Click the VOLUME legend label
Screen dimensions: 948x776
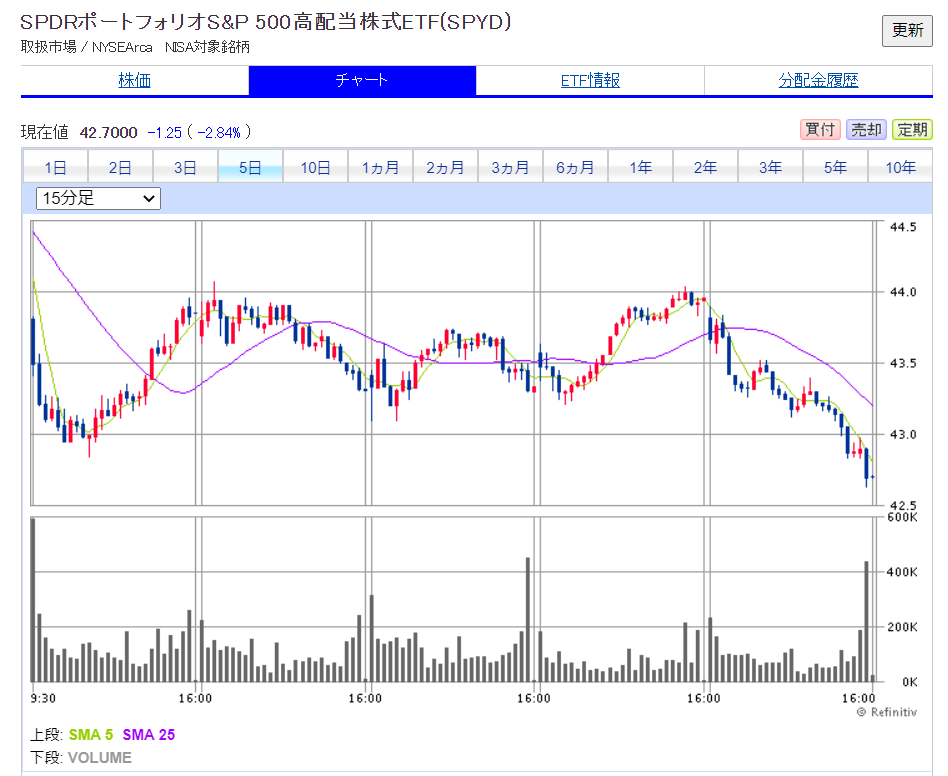[x=100, y=758]
